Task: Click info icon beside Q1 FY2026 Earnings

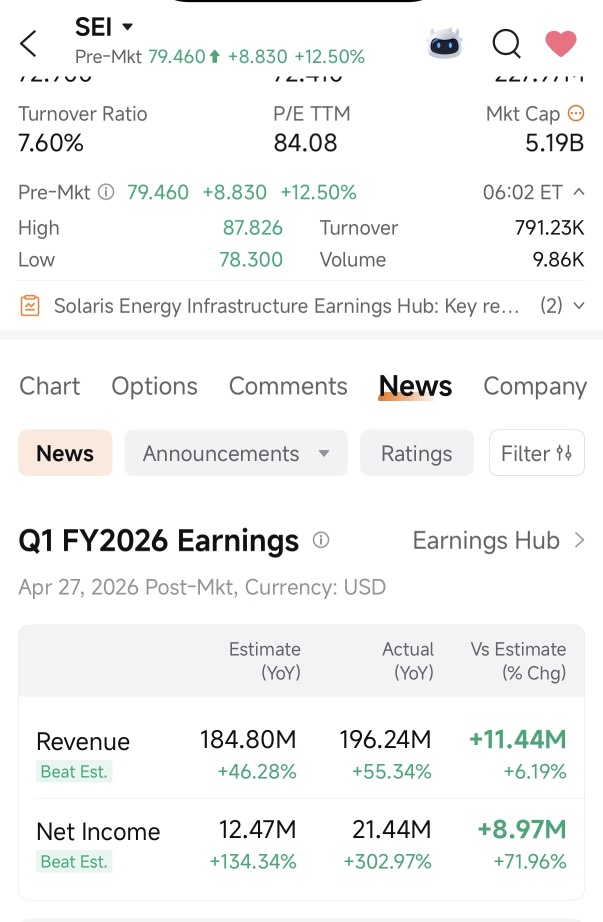Action: tap(321, 540)
